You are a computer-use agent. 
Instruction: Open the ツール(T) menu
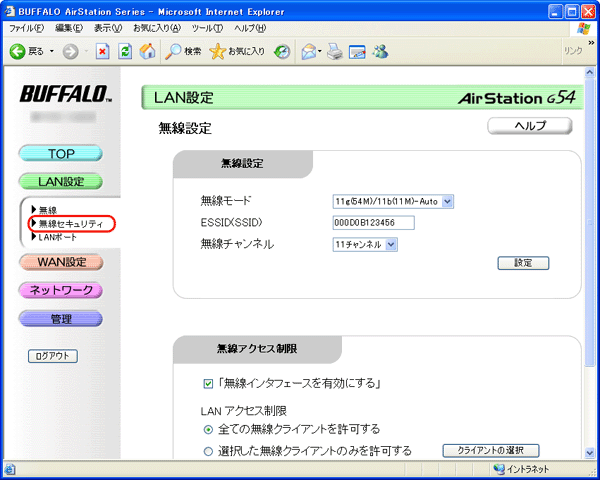point(207,28)
